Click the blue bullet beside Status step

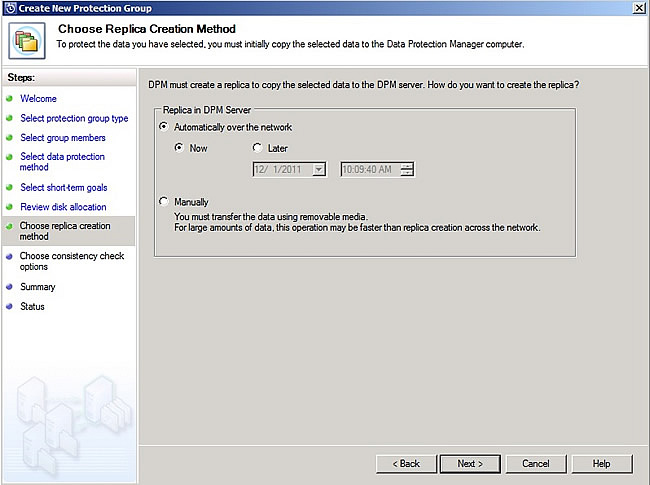pyautogui.click(x=9, y=307)
